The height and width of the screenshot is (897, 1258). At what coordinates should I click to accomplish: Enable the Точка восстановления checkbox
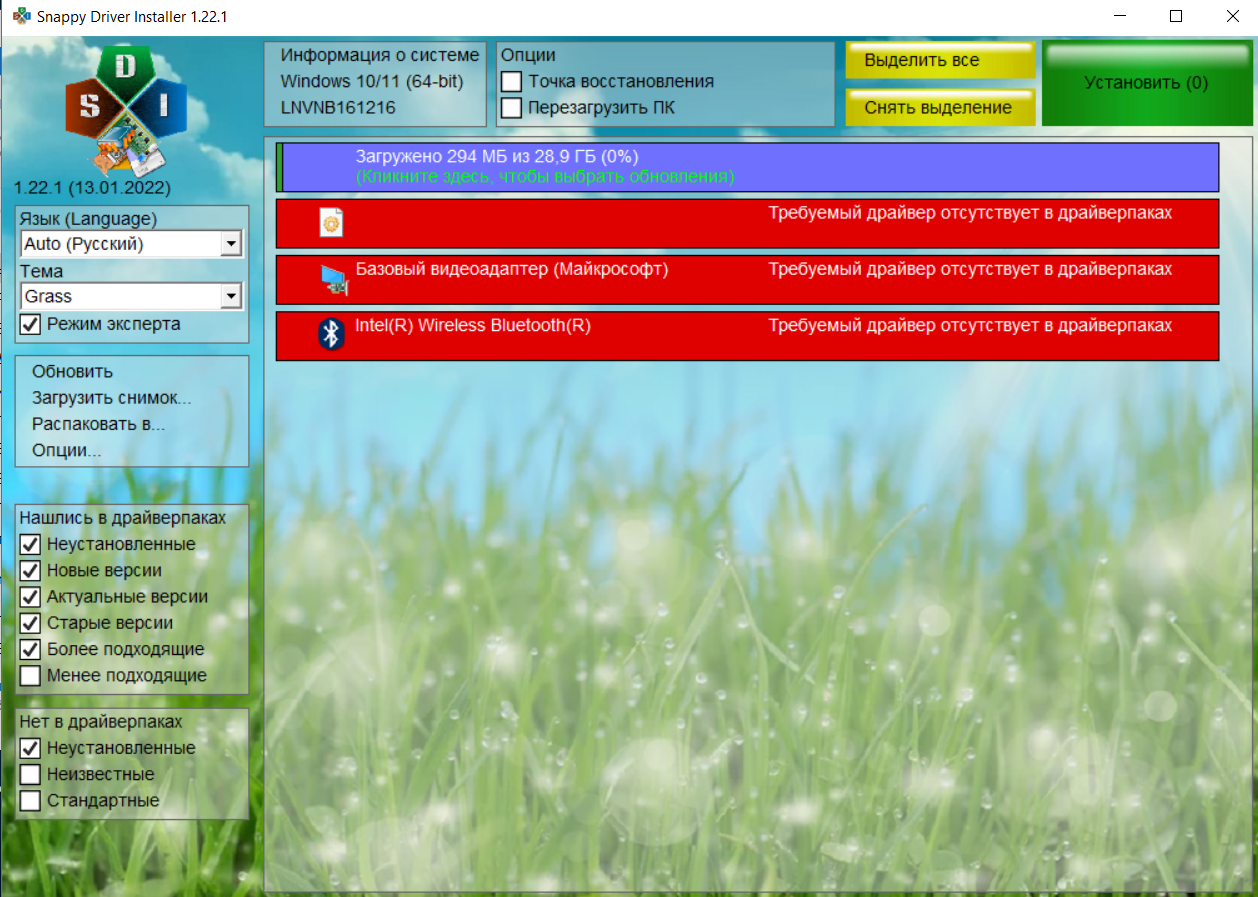(512, 82)
